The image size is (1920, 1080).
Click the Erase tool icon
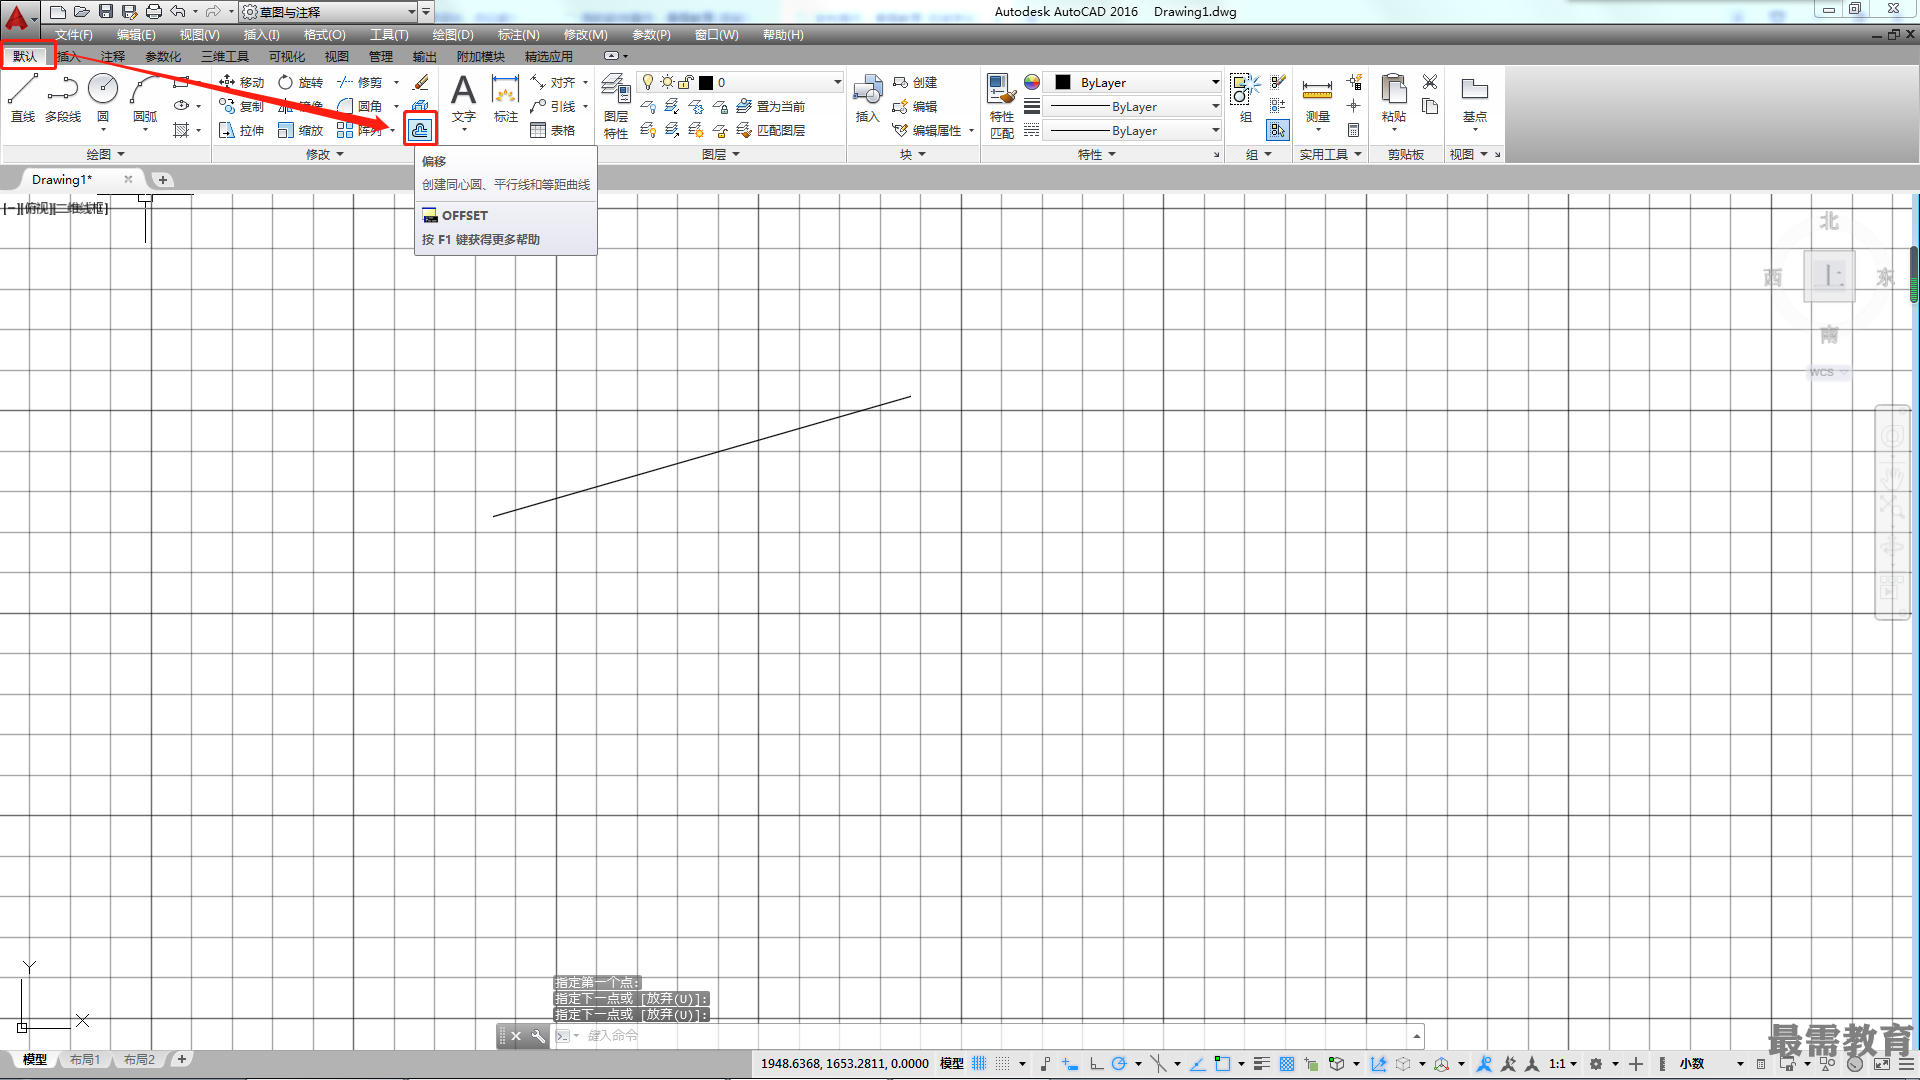421,82
